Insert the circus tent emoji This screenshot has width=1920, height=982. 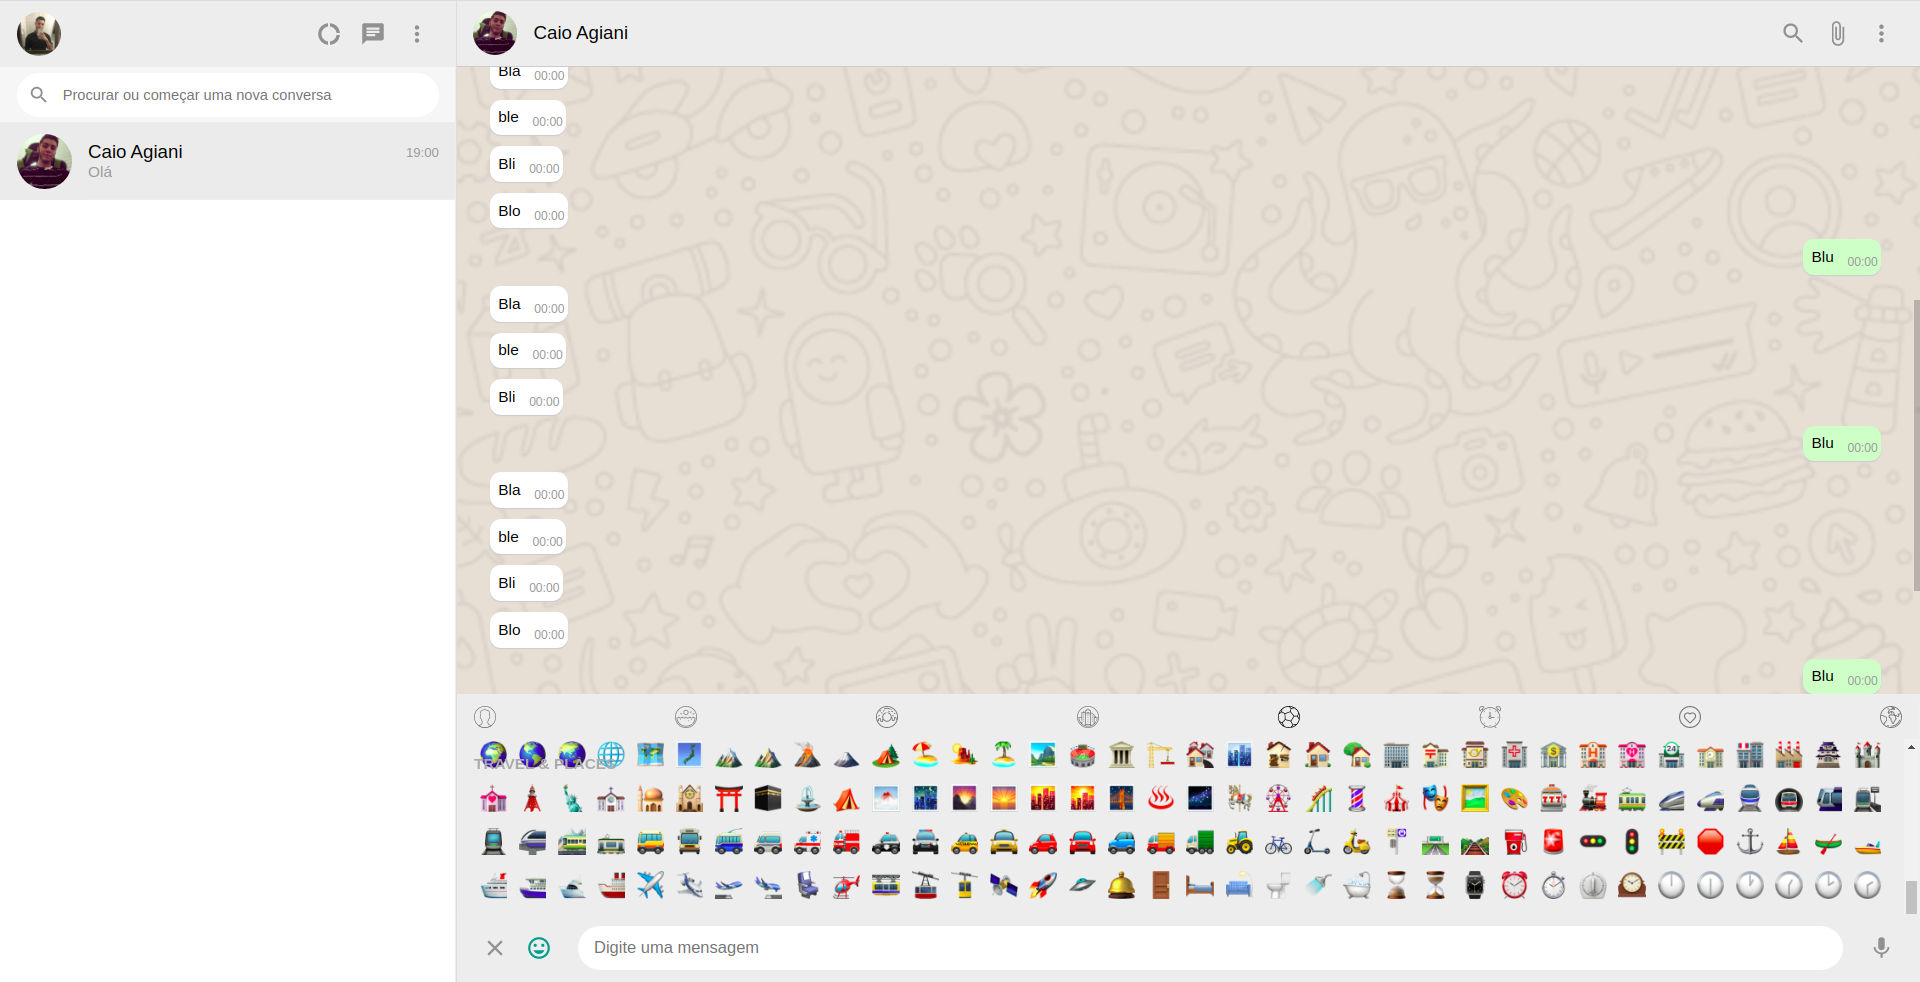click(x=1396, y=798)
